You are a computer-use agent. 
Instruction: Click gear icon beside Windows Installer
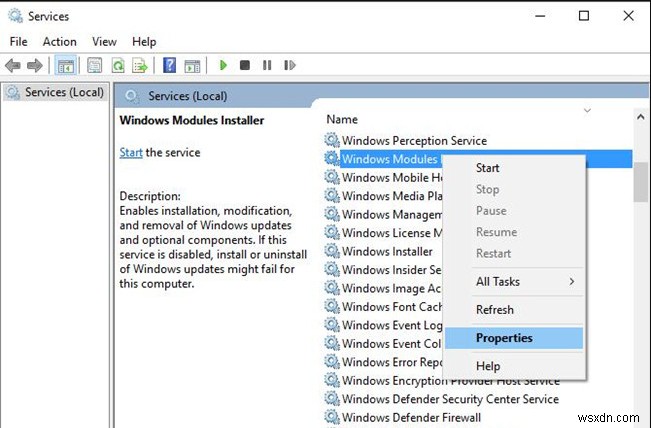332,251
